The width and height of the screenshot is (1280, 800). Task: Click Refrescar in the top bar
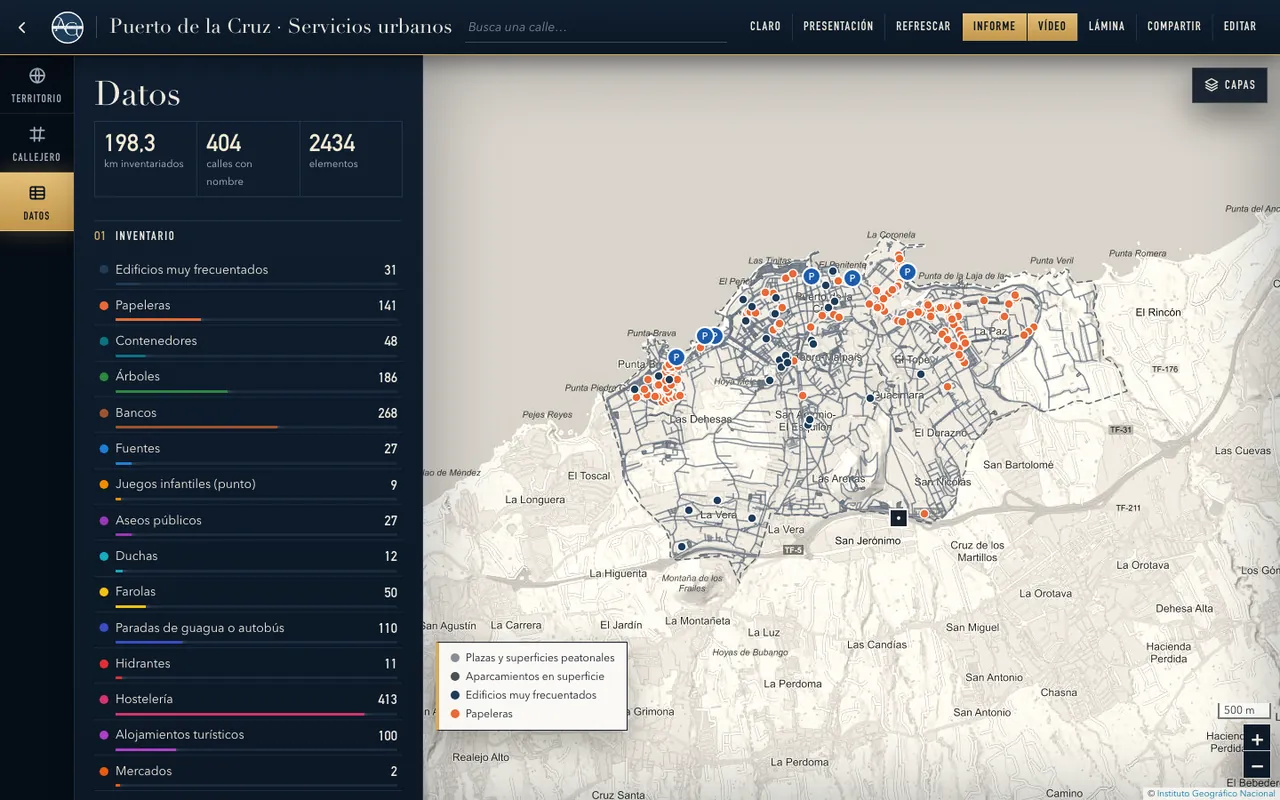(923, 27)
